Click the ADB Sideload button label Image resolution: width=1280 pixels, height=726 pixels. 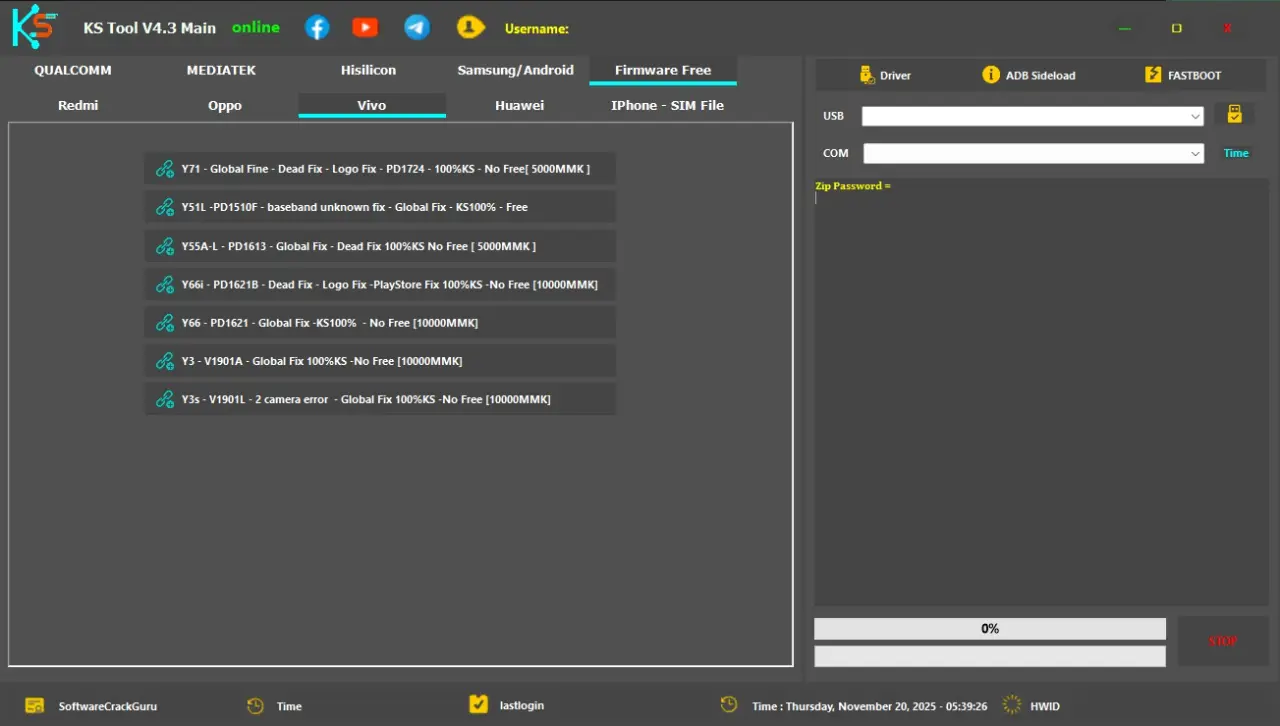(1041, 76)
